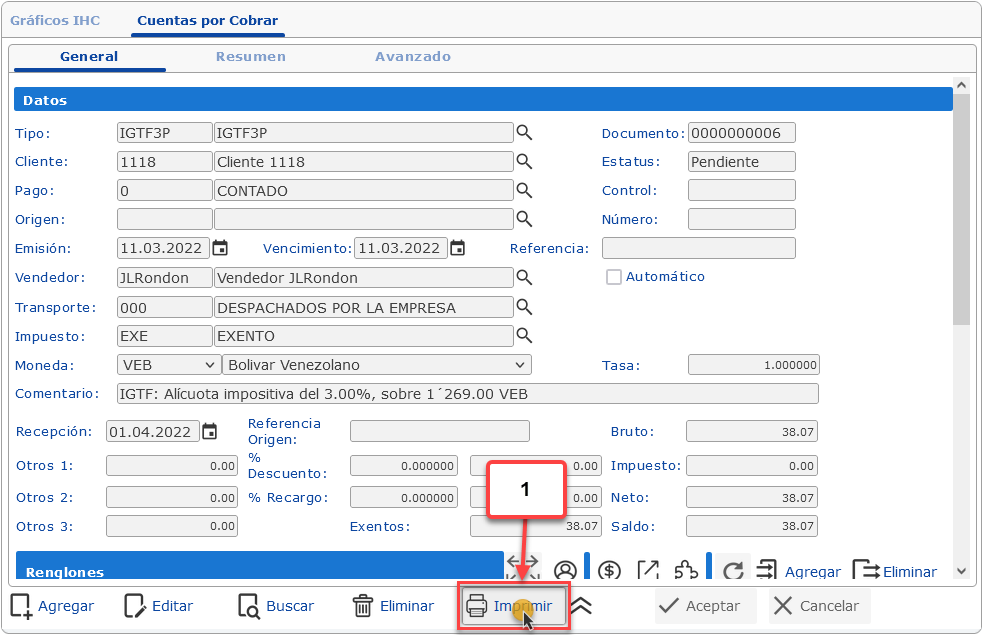Click the refresh icon in Renglones toolbar

[733, 571]
